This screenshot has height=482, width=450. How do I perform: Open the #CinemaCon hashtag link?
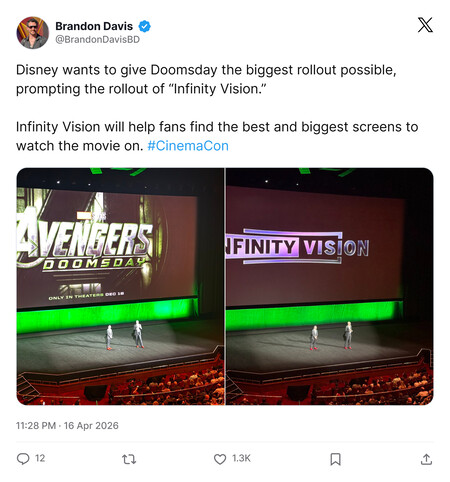click(188, 146)
